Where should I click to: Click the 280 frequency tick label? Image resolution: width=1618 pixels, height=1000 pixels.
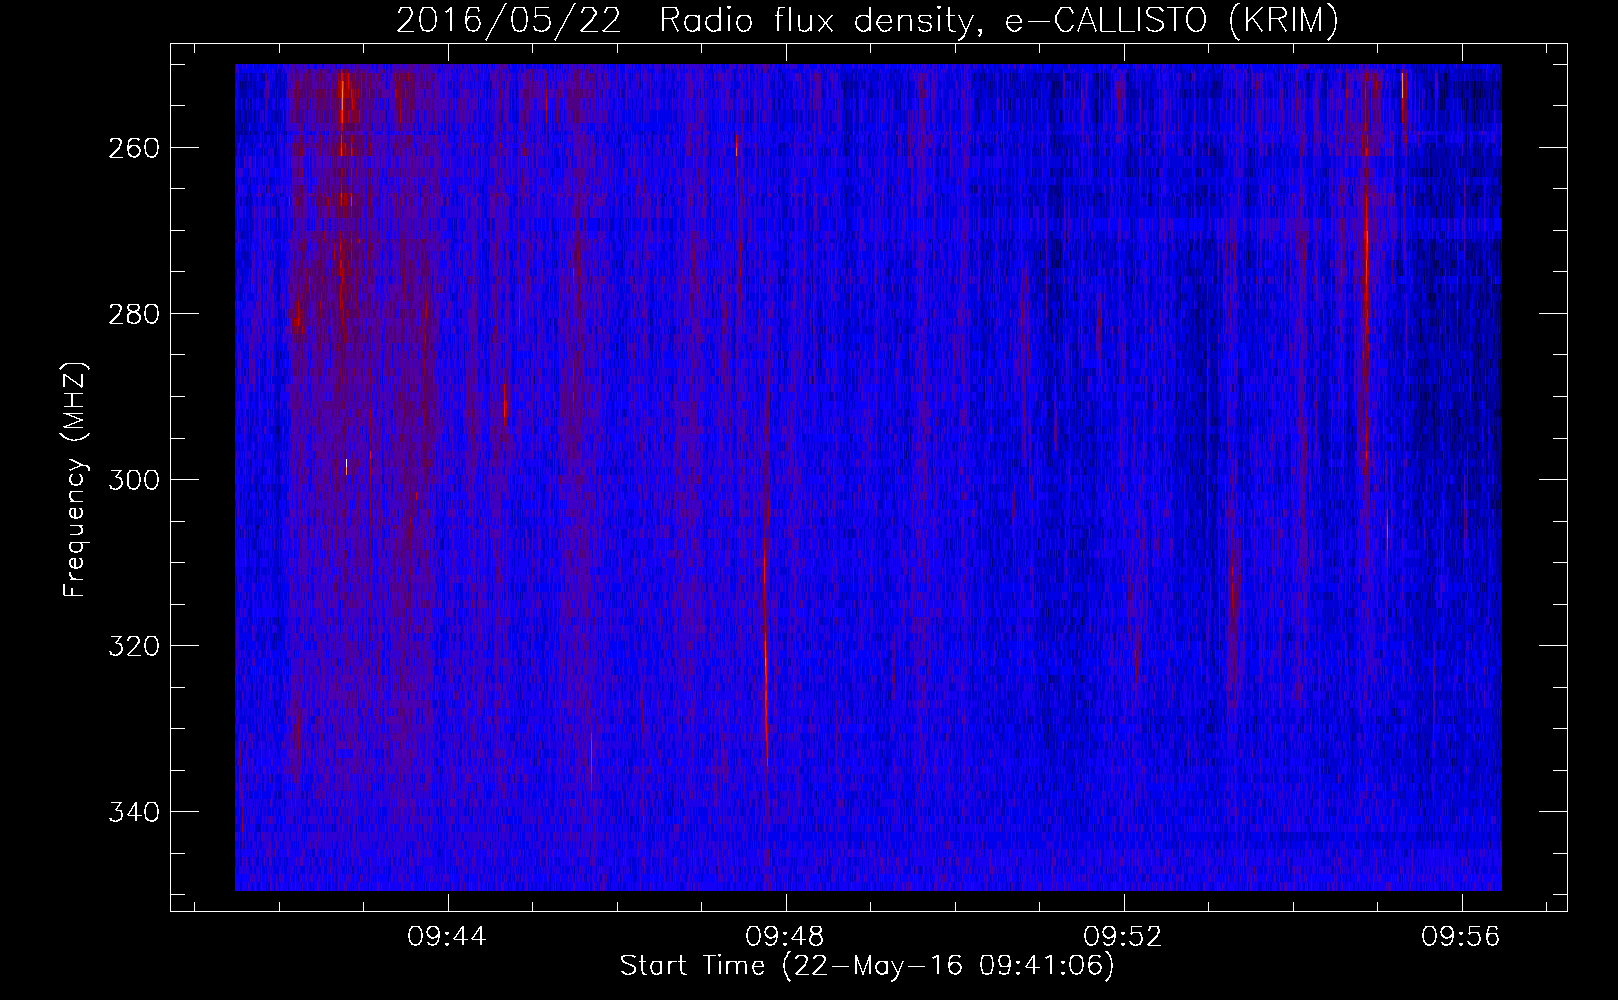pos(132,313)
